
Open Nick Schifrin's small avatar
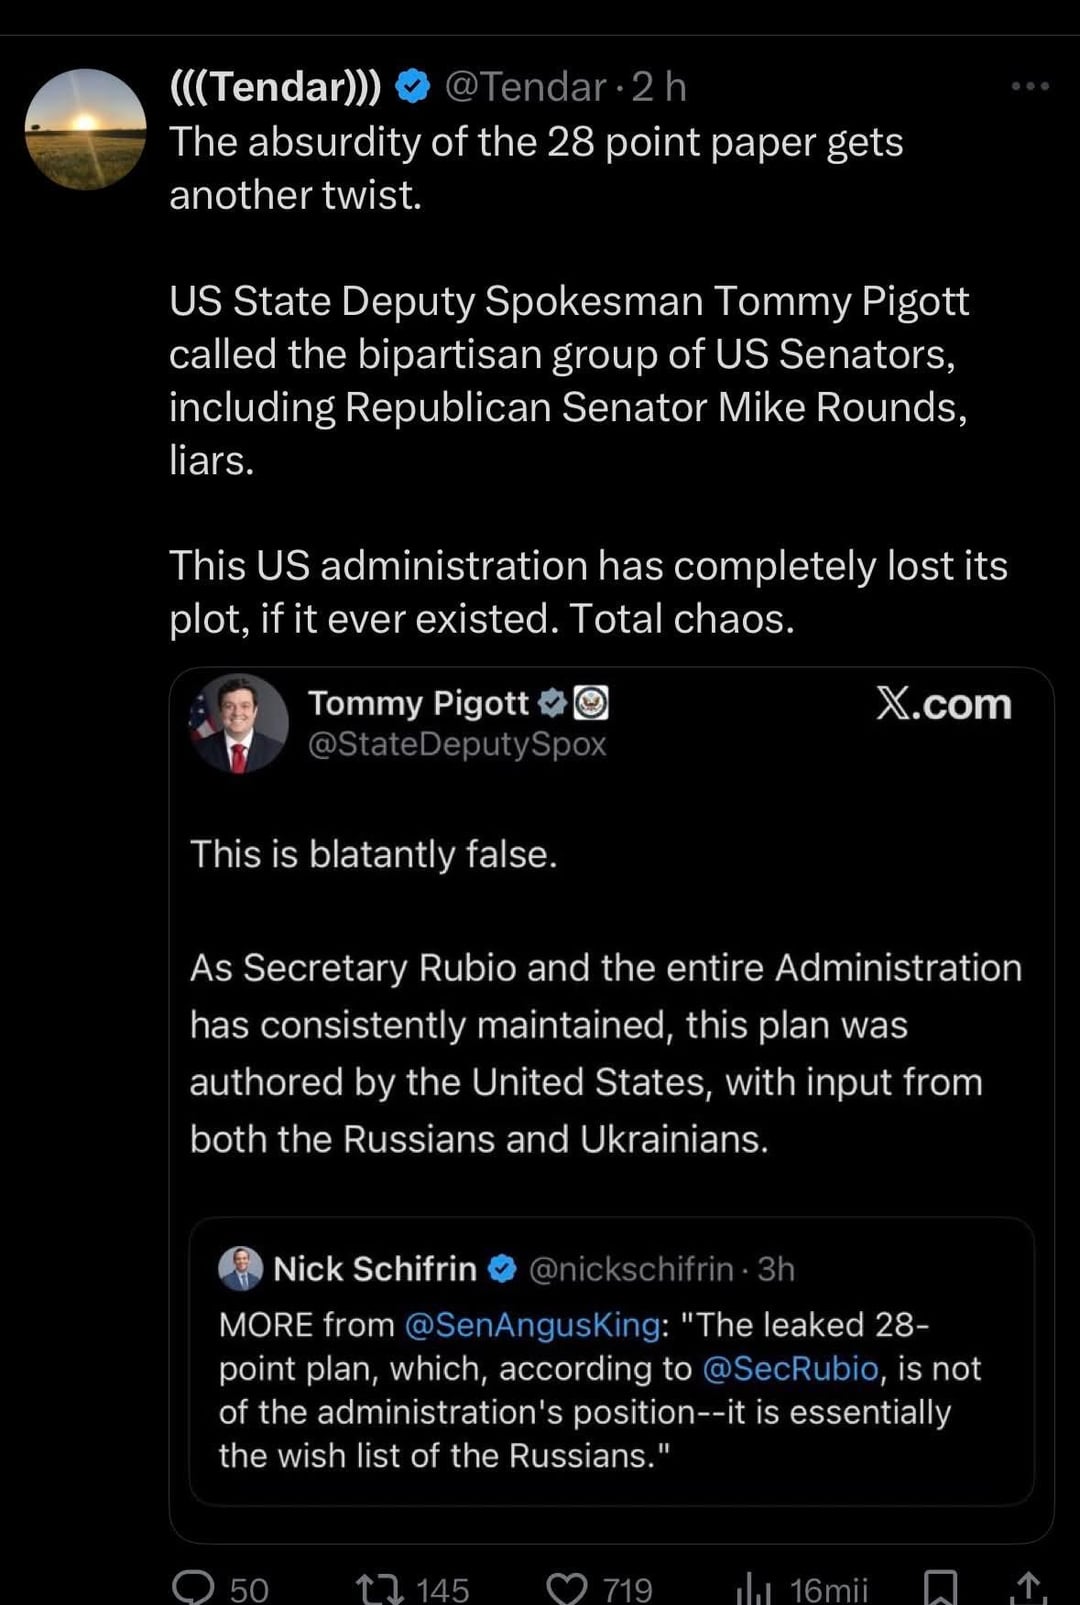240,1268
